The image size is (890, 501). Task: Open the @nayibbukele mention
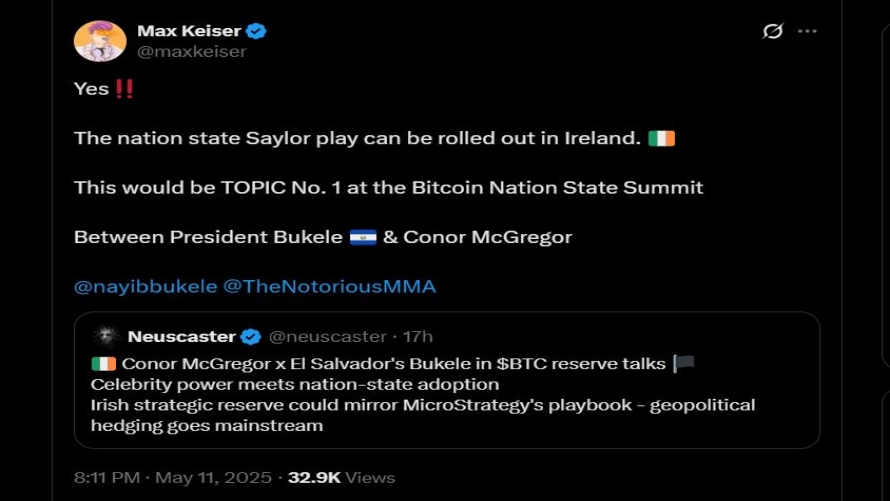click(145, 286)
